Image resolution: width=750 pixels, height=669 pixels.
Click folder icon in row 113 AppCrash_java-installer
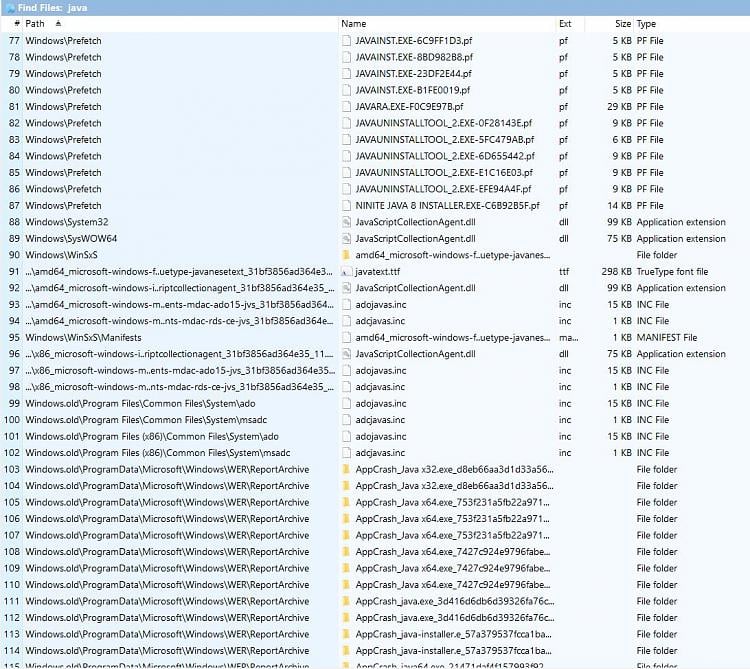[x=346, y=635]
